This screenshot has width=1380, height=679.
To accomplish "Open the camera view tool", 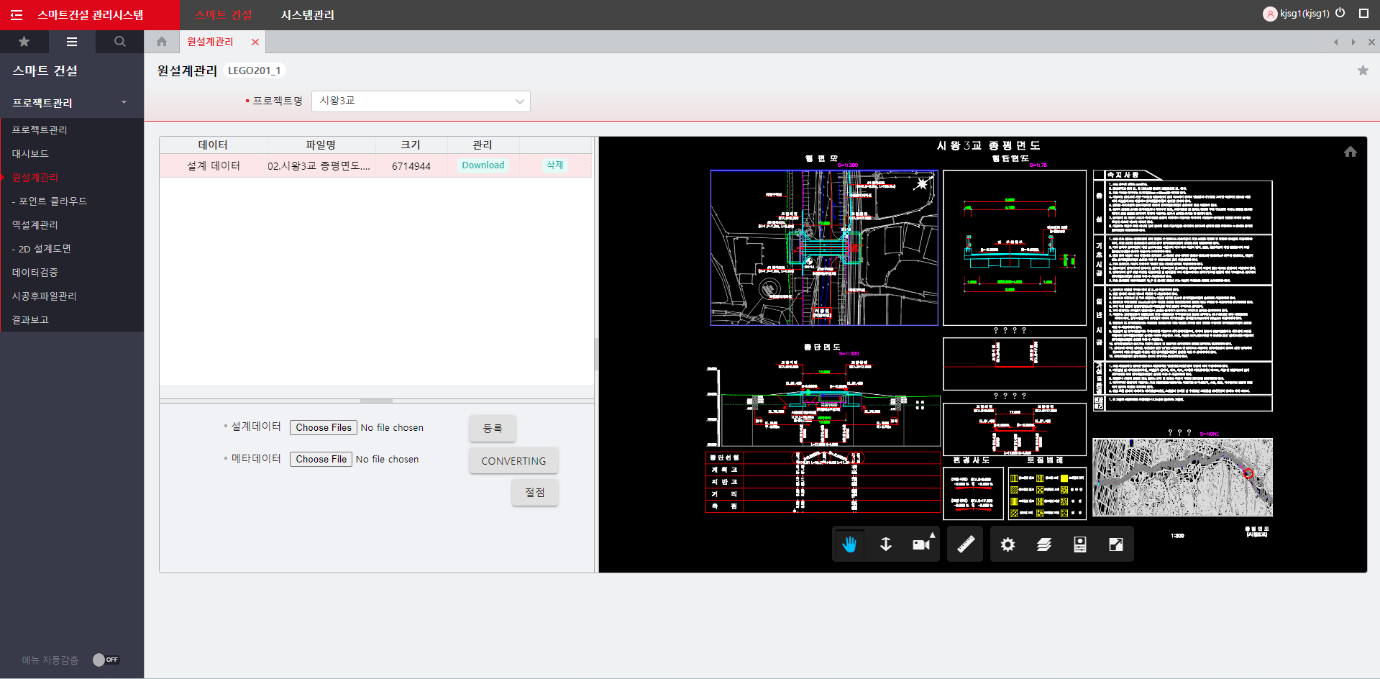I will [921, 545].
